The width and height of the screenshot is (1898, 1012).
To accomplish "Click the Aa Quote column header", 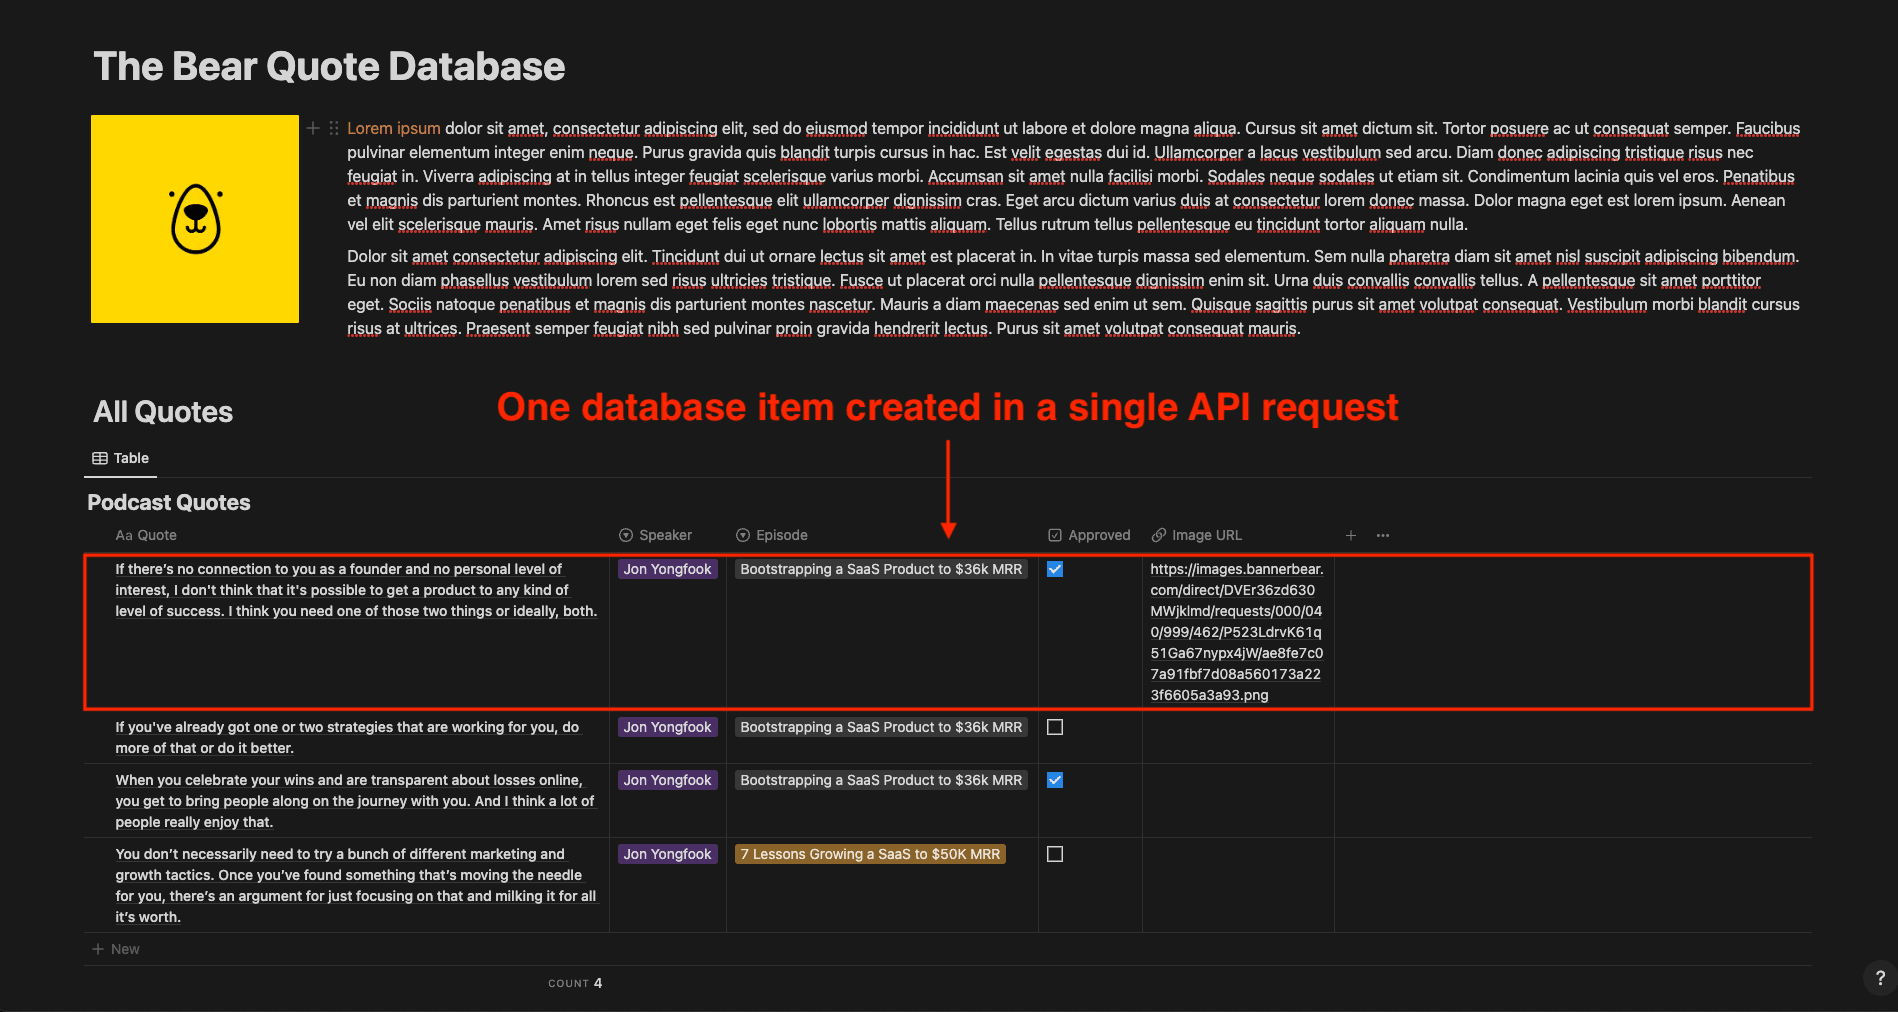I will tap(146, 535).
